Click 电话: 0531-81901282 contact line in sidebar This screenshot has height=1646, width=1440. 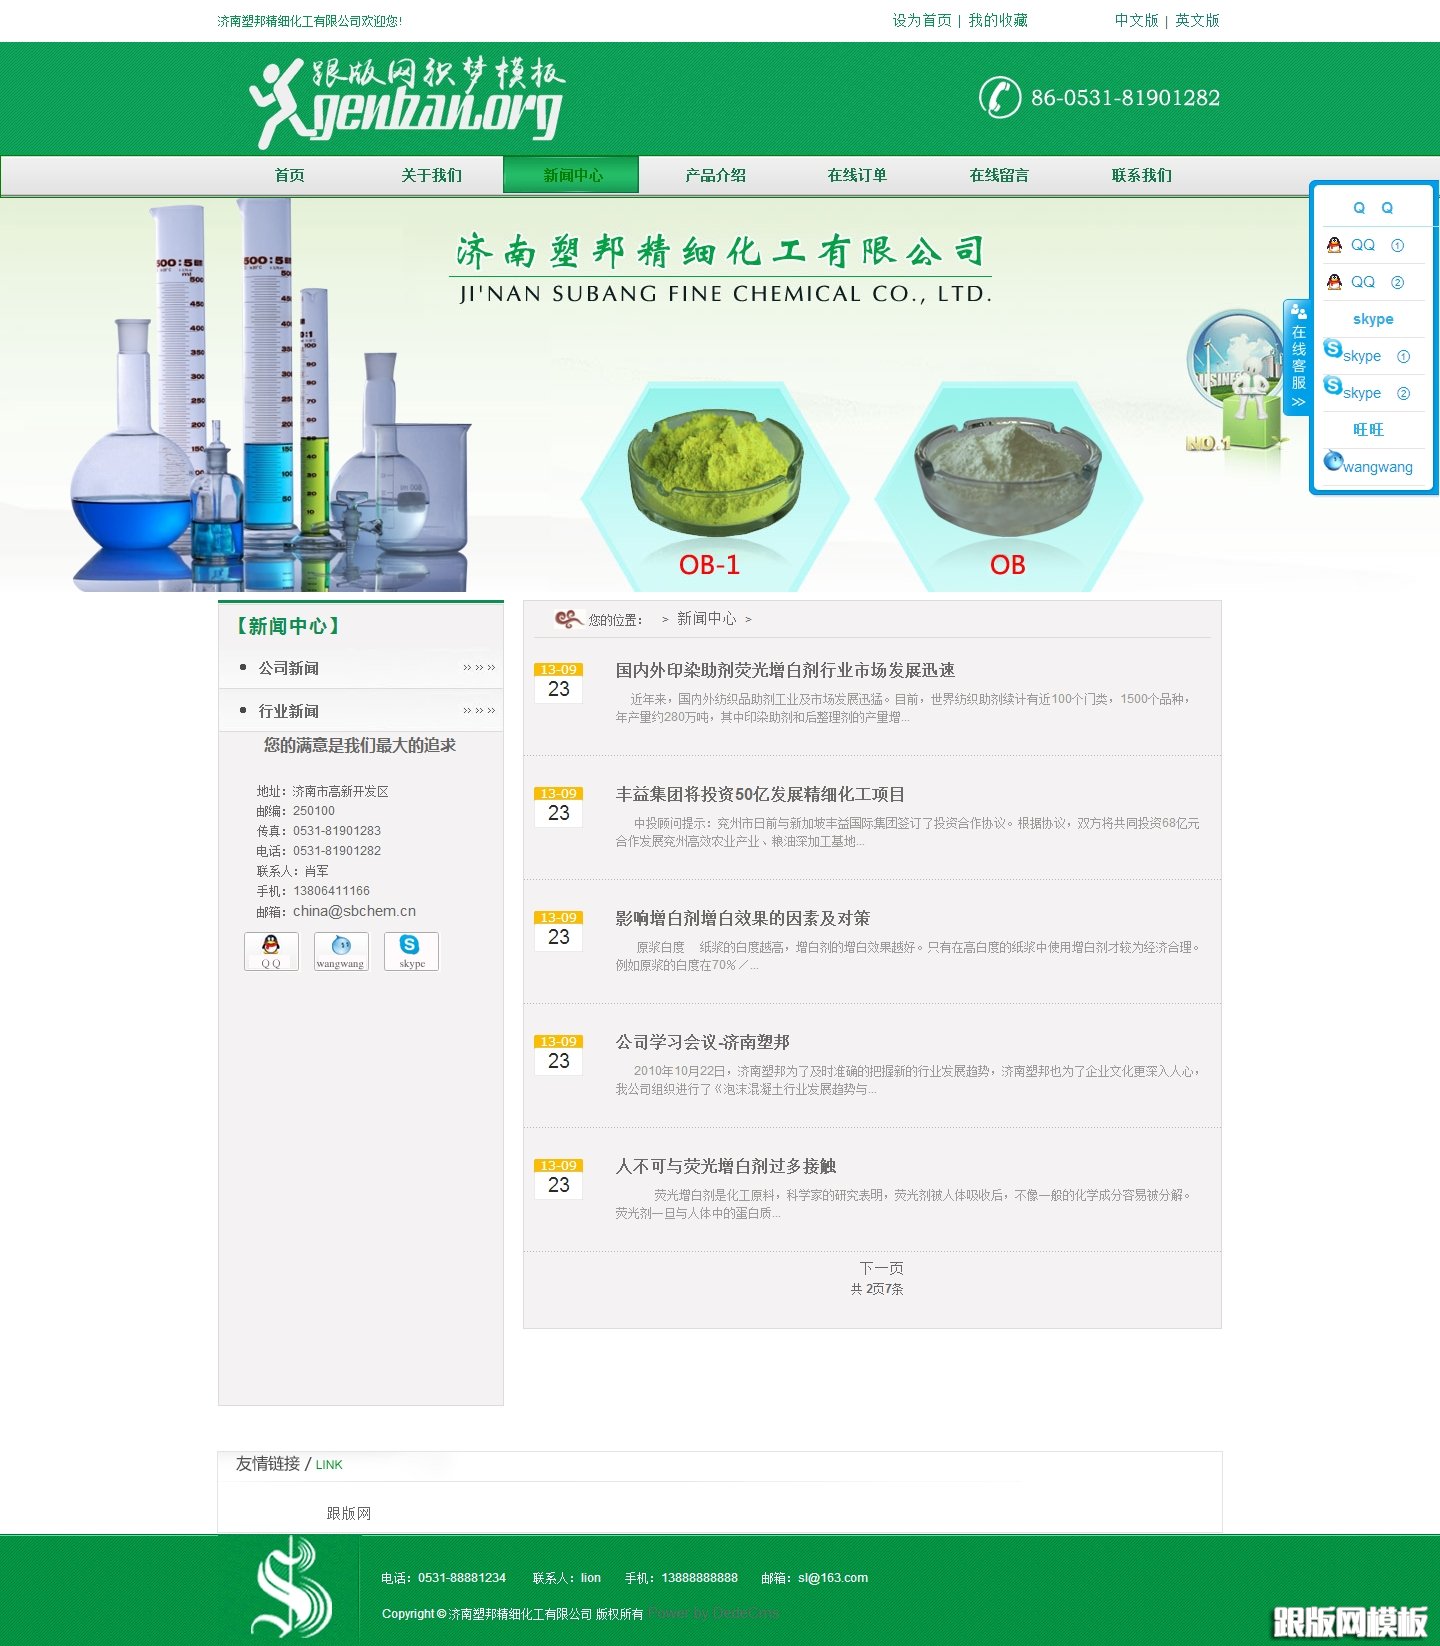click(319, 851)
